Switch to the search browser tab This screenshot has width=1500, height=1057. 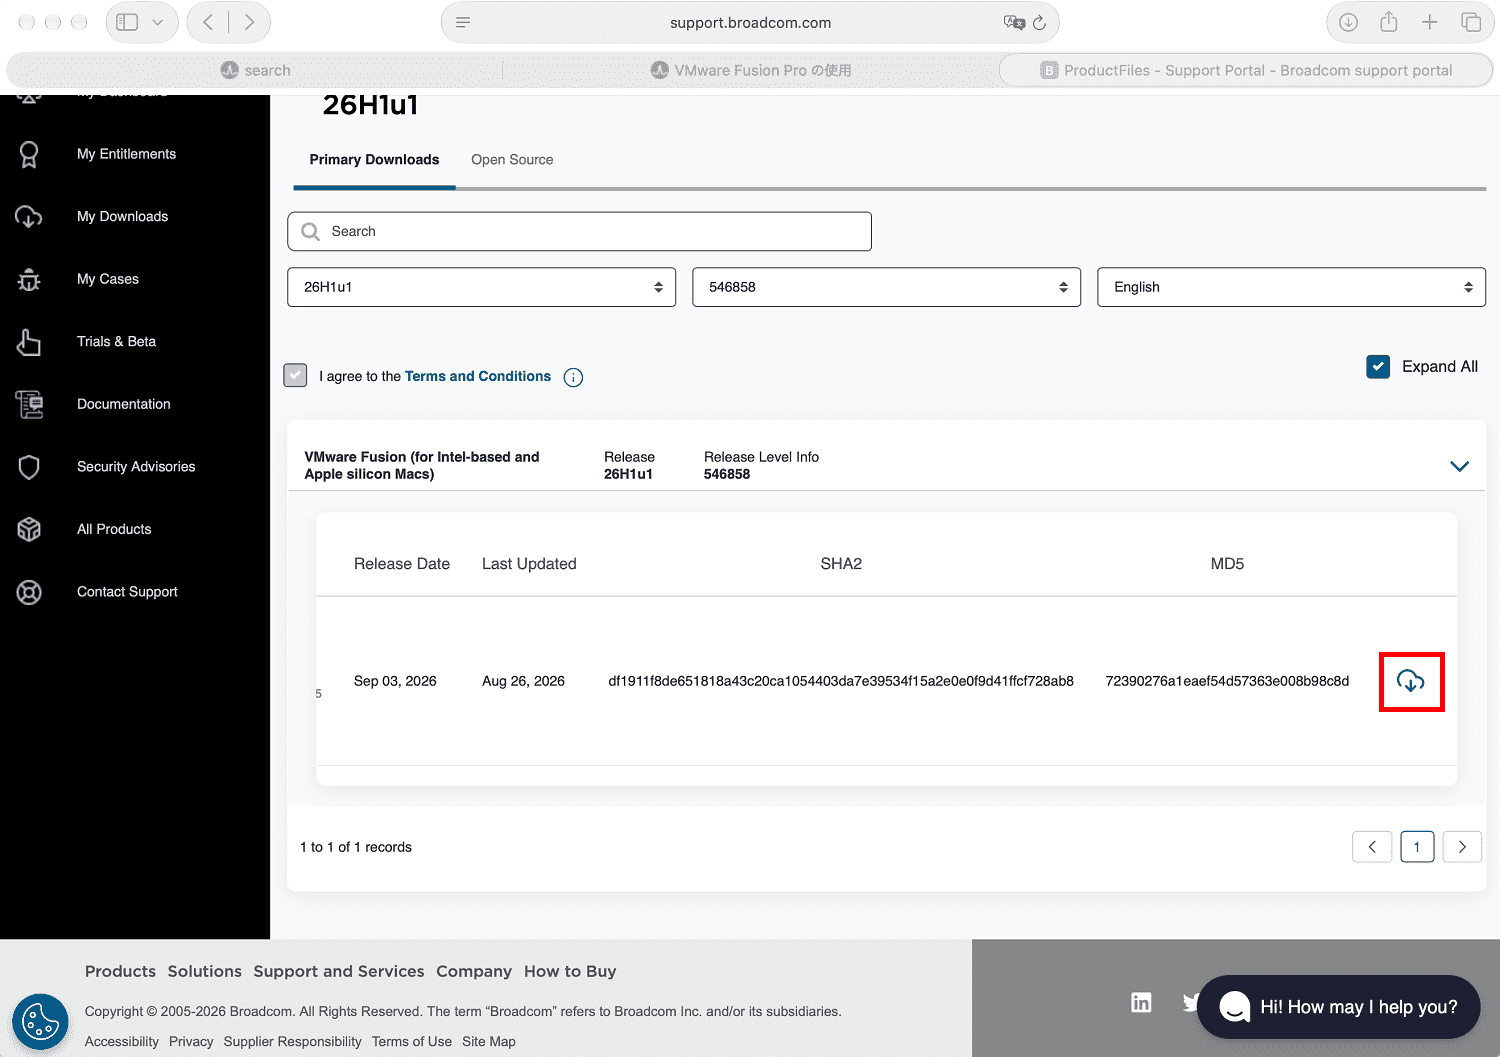click(x=255, y=70)
